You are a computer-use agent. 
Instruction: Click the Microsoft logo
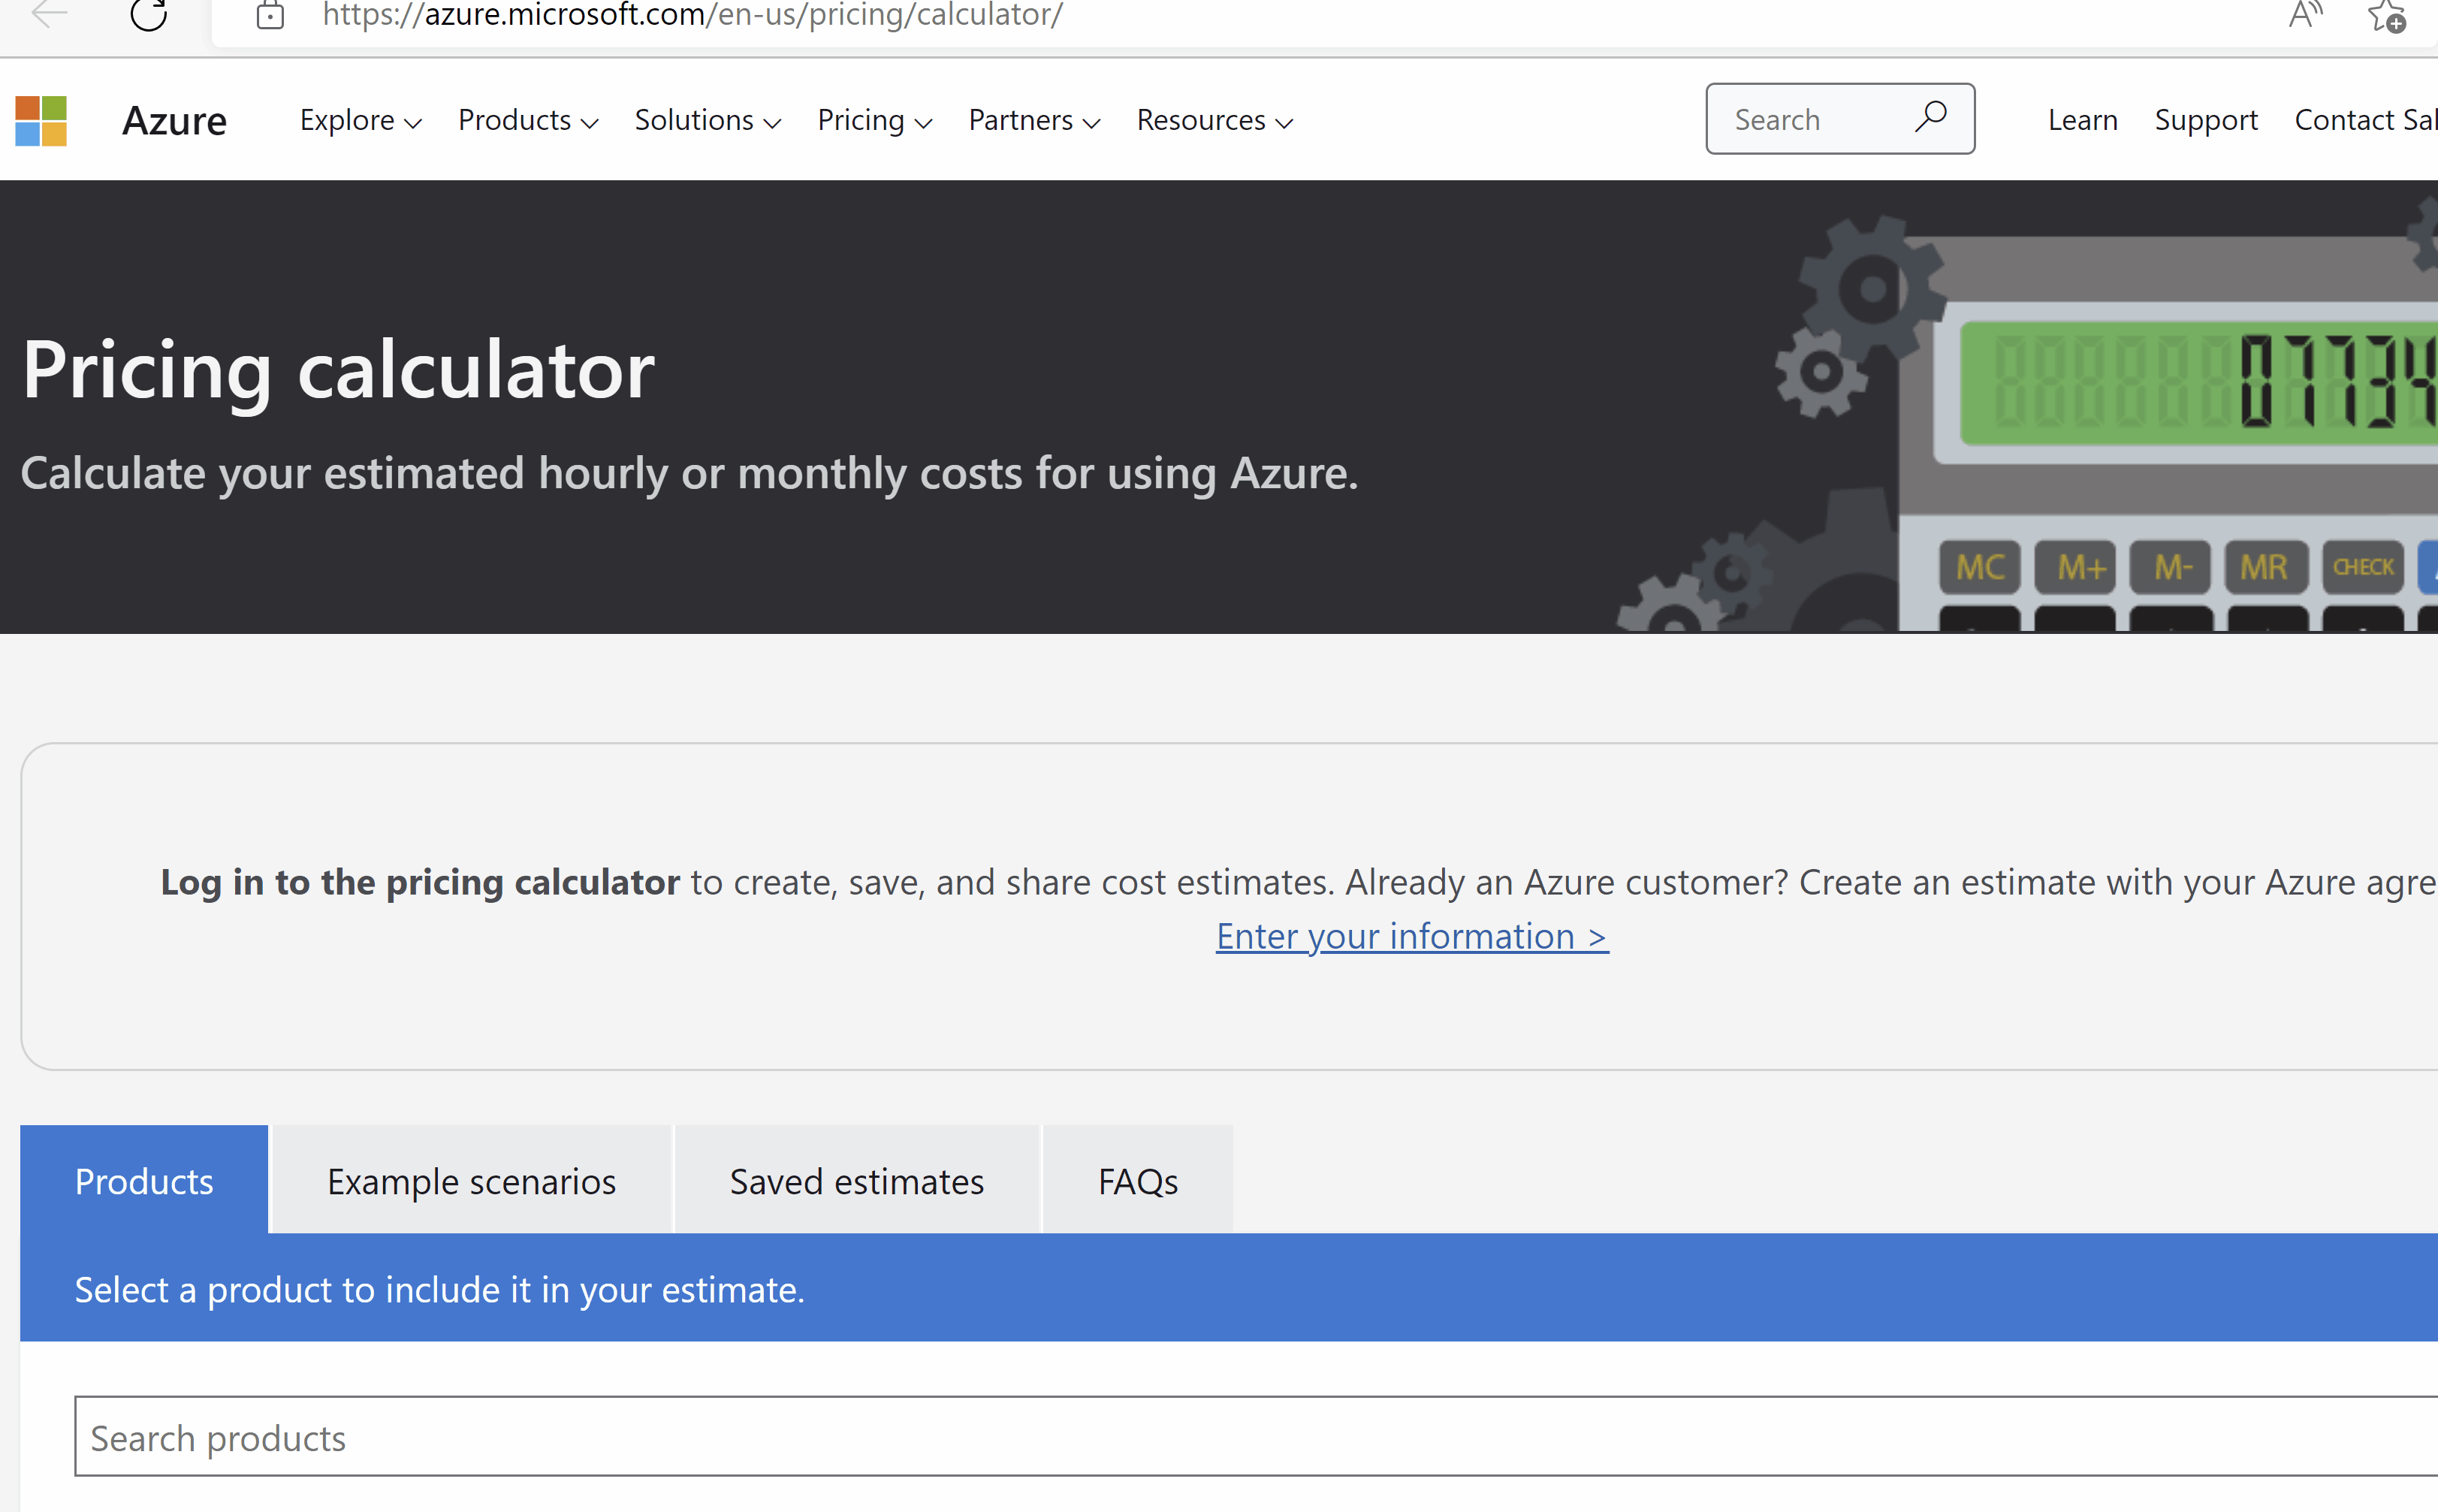[41, 121]
